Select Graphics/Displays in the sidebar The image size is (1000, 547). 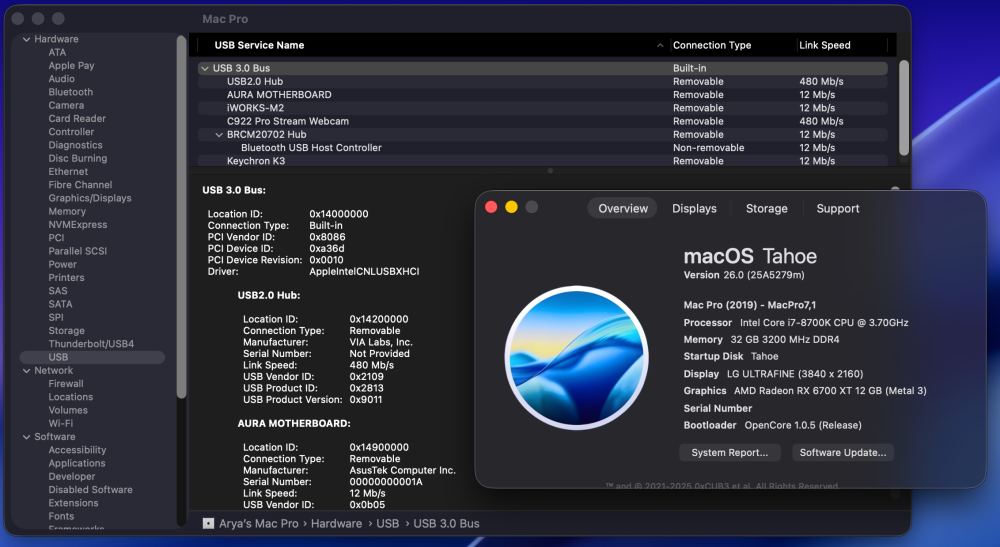[x=89, y=198]
